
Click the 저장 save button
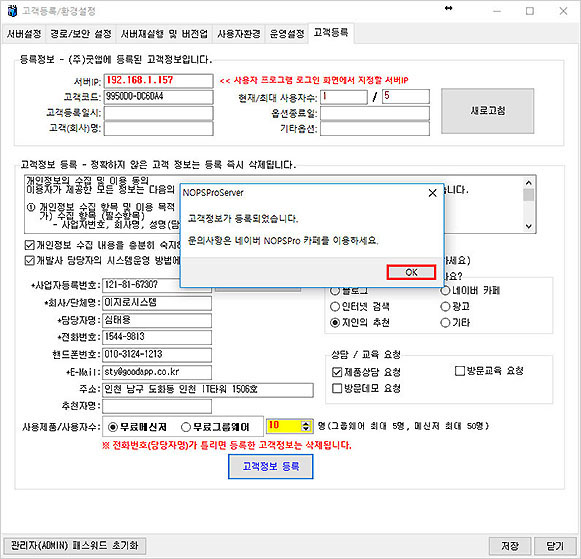(x=510, y=546)
